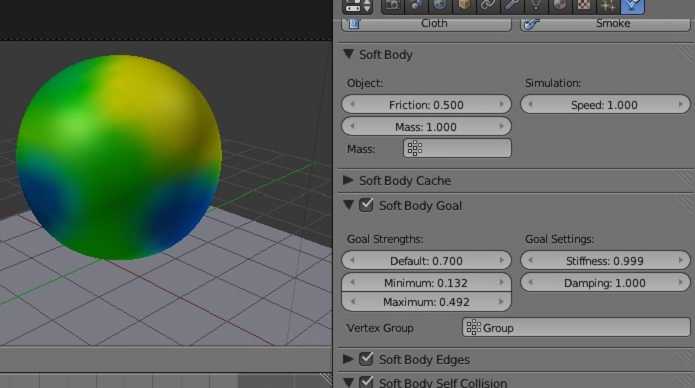695x388 pixels.
Task: Click the Goal Settings label
Action: pos(559,239)
